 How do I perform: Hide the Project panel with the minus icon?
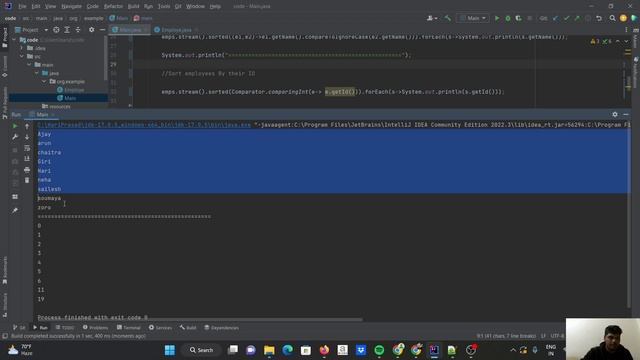[x=102, y=30]
